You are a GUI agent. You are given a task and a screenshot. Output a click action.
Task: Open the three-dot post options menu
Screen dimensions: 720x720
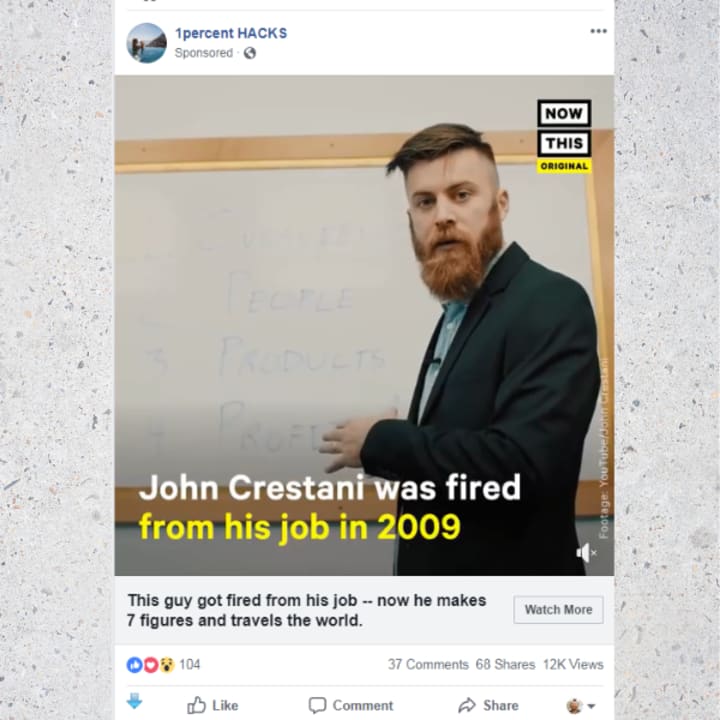tap(598, 31)
